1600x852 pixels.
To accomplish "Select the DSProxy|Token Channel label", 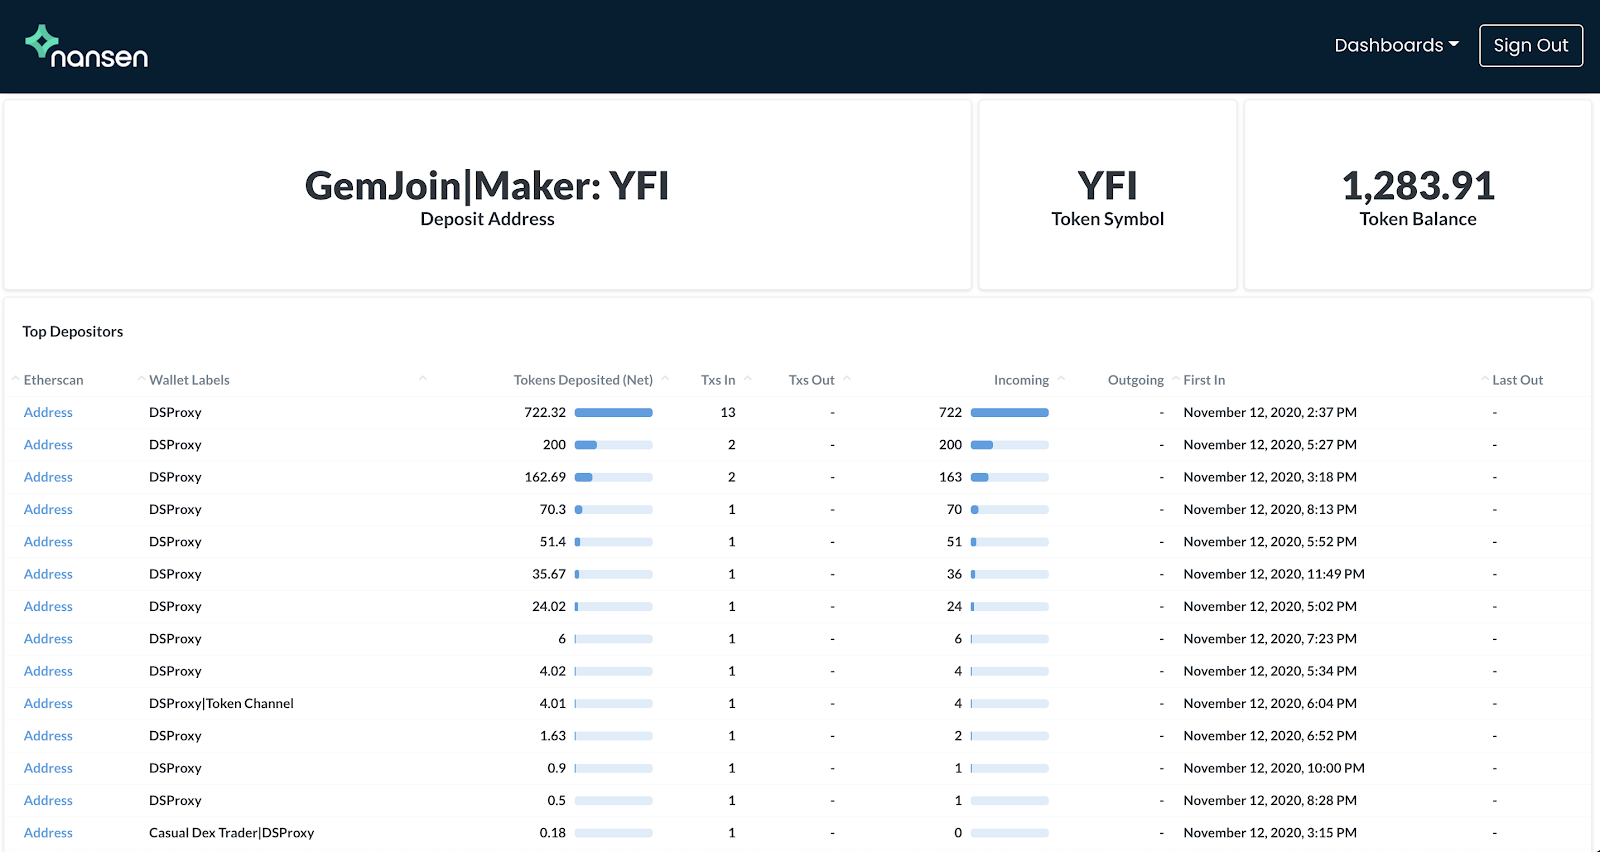I will [x=221, y=703].
